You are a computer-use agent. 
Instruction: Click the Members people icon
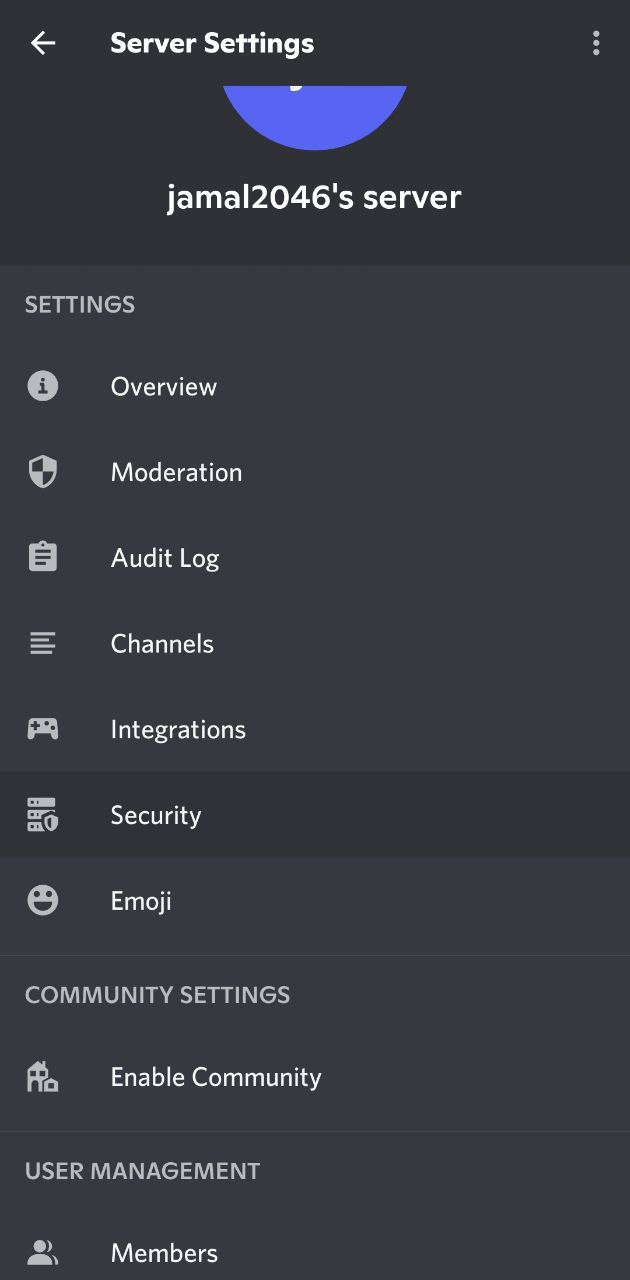pyautogui.click(x=41, y=1252)
